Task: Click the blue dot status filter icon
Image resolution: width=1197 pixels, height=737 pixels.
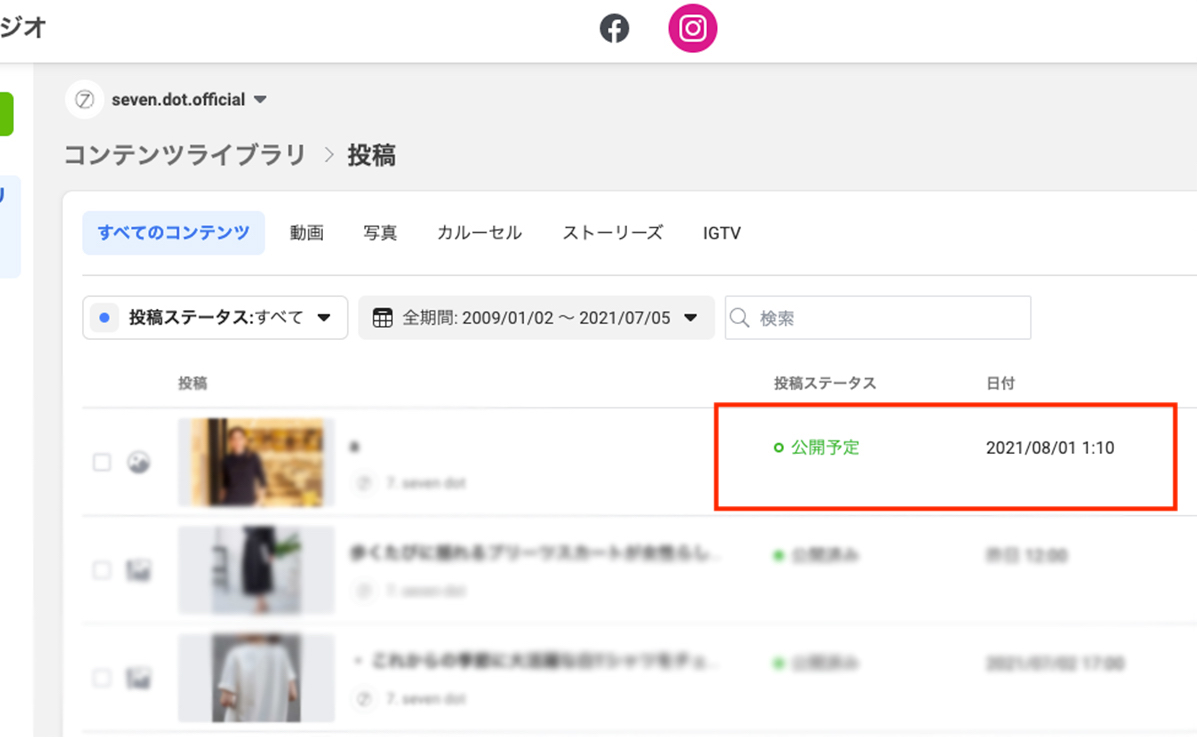Action: point(105,318)
